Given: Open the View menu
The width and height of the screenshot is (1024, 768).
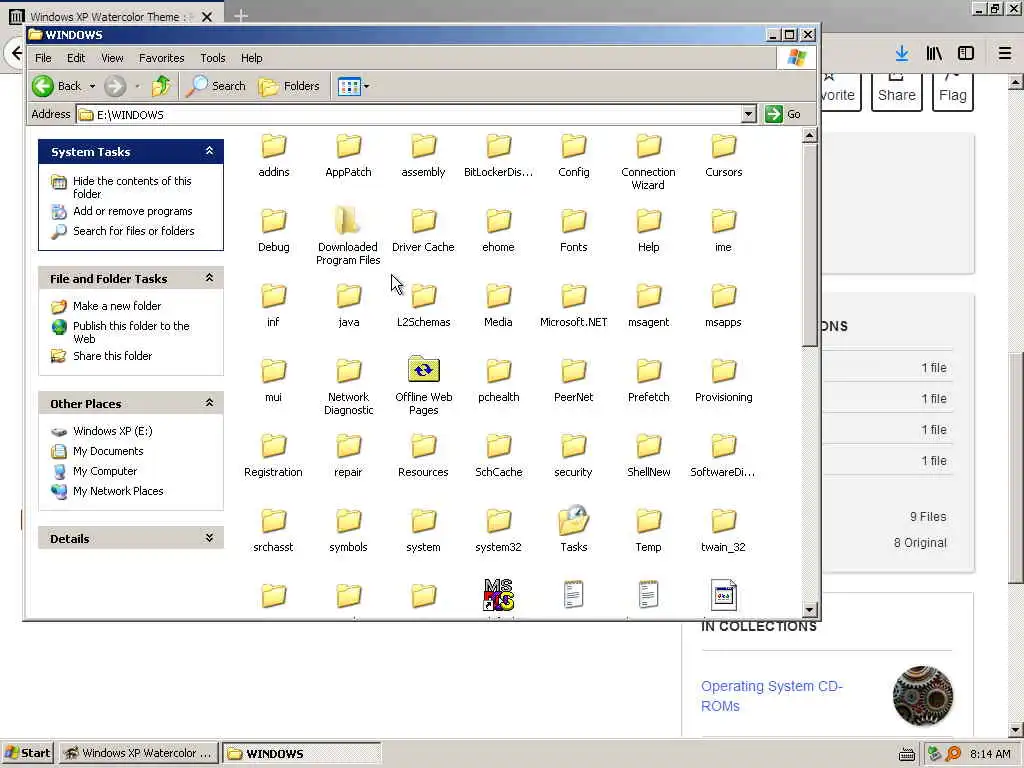Looking at the screenshot, I should pyautogui.click(x=112, y=58).
